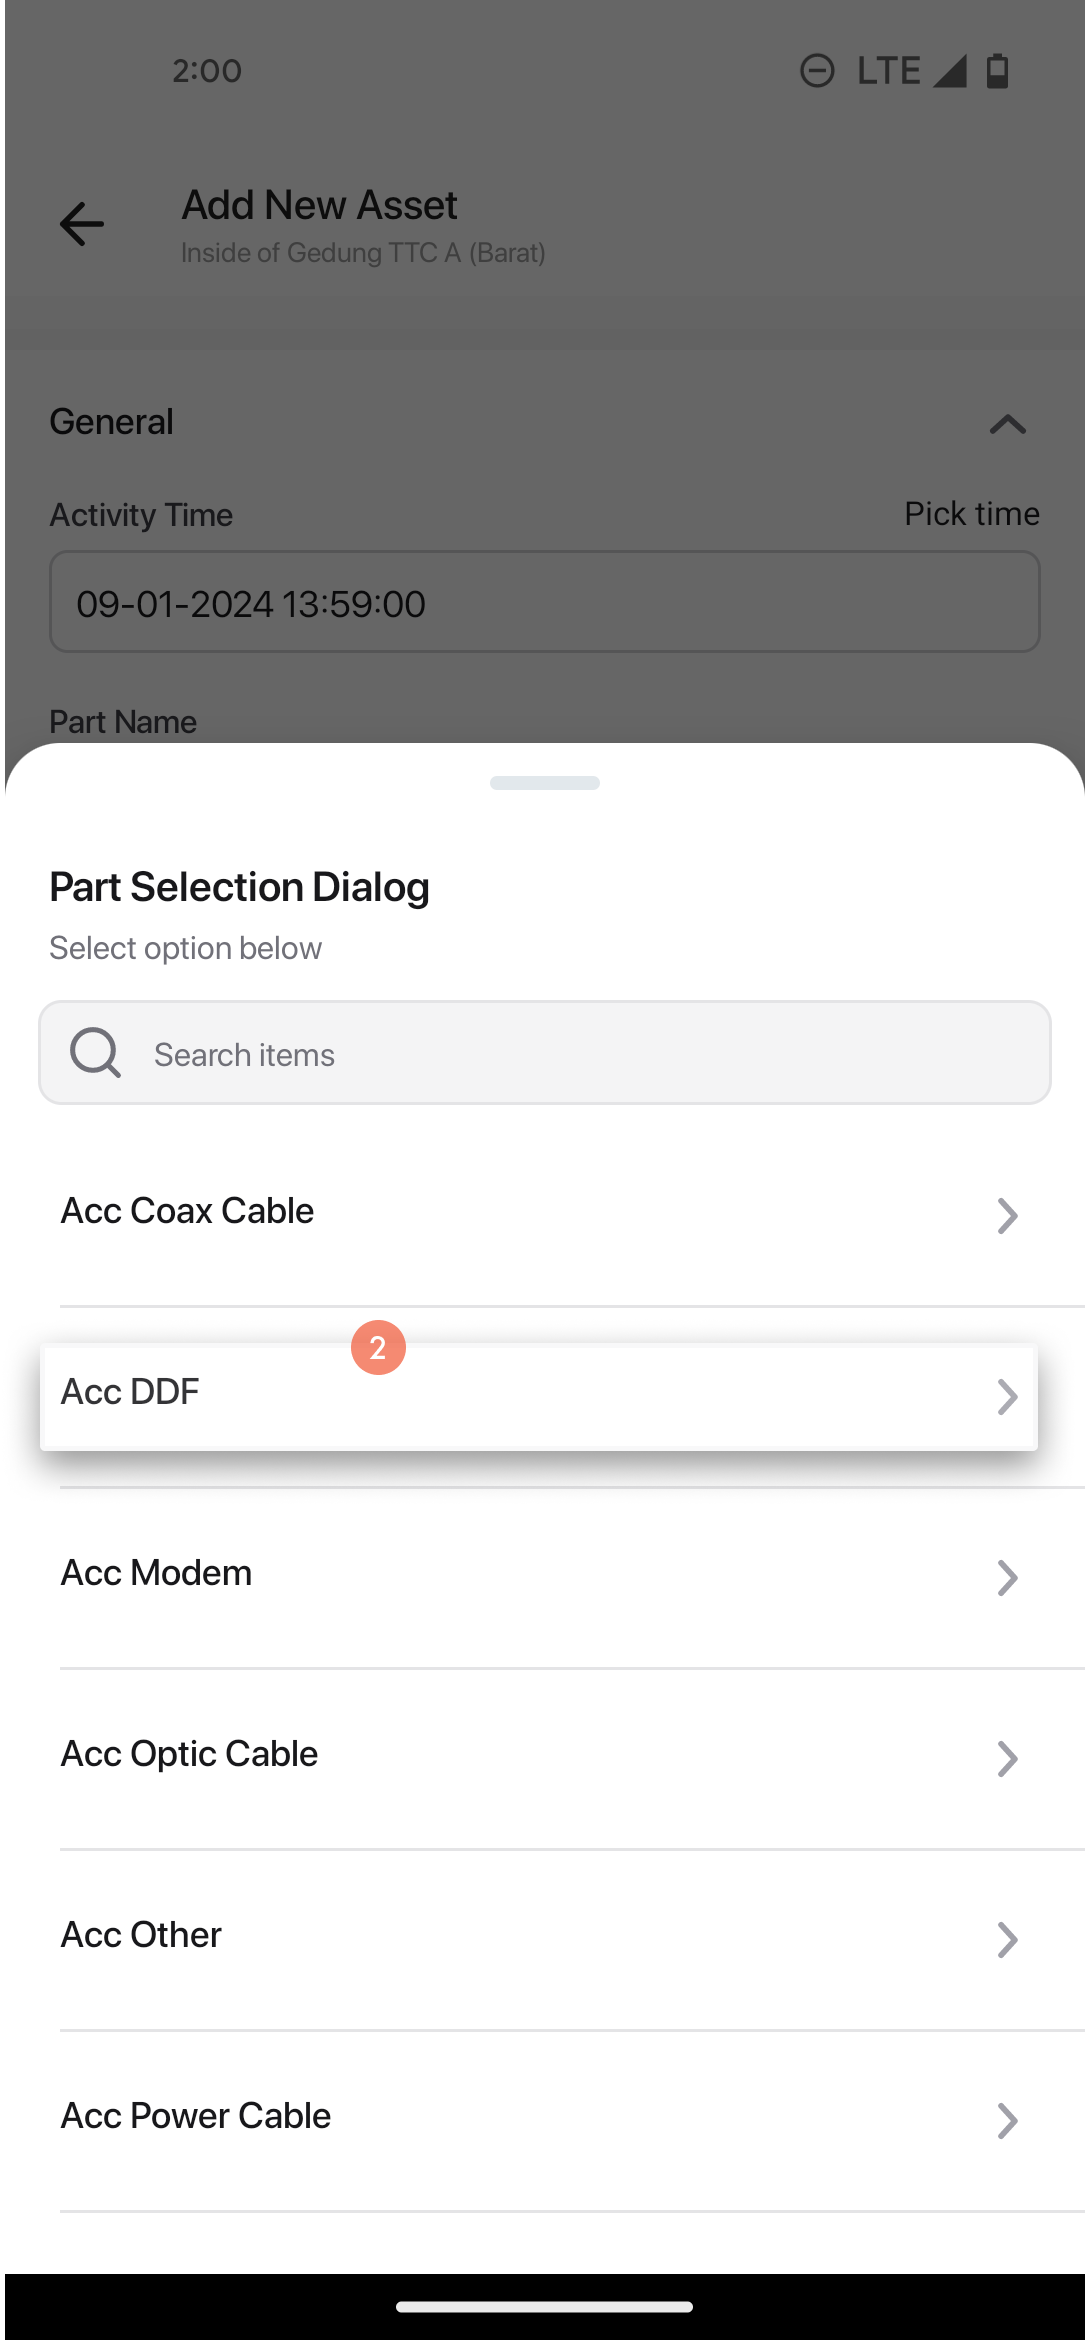Image resolution: width=1085 pixels, height=2340 pixels.
Task: Click the Activity Time date field
Action: [545, 602]
